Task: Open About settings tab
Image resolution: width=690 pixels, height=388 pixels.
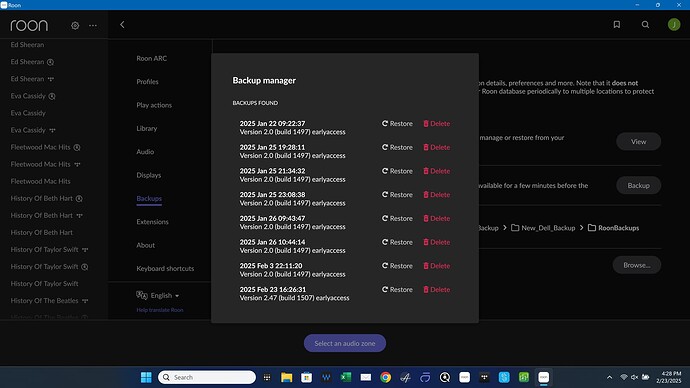Action: pyautogui.click(x=145, y=245)
